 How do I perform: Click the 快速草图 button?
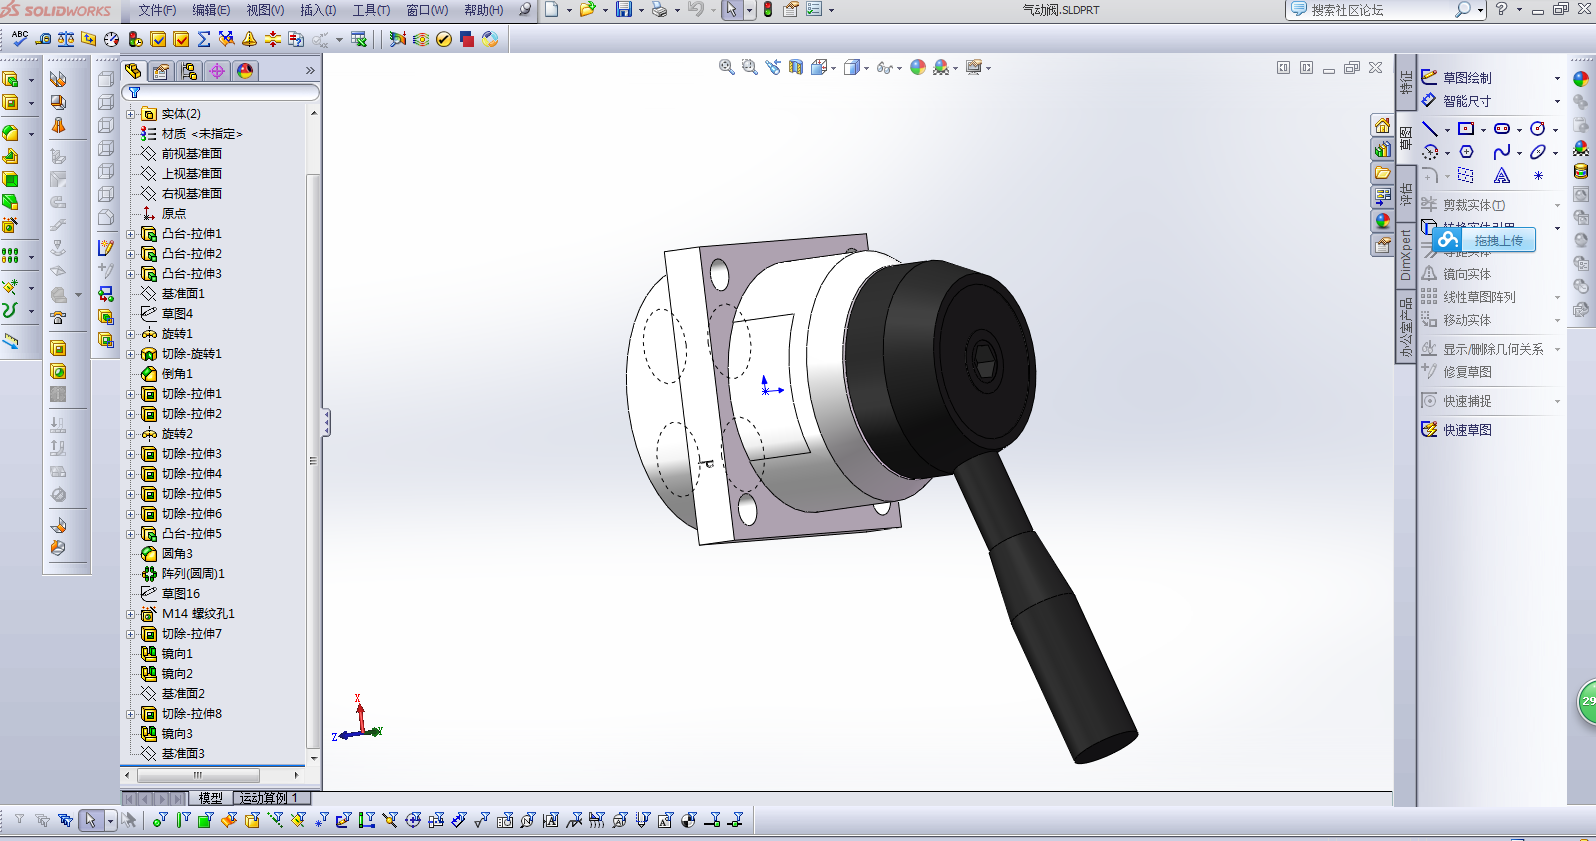point(1466,430)
